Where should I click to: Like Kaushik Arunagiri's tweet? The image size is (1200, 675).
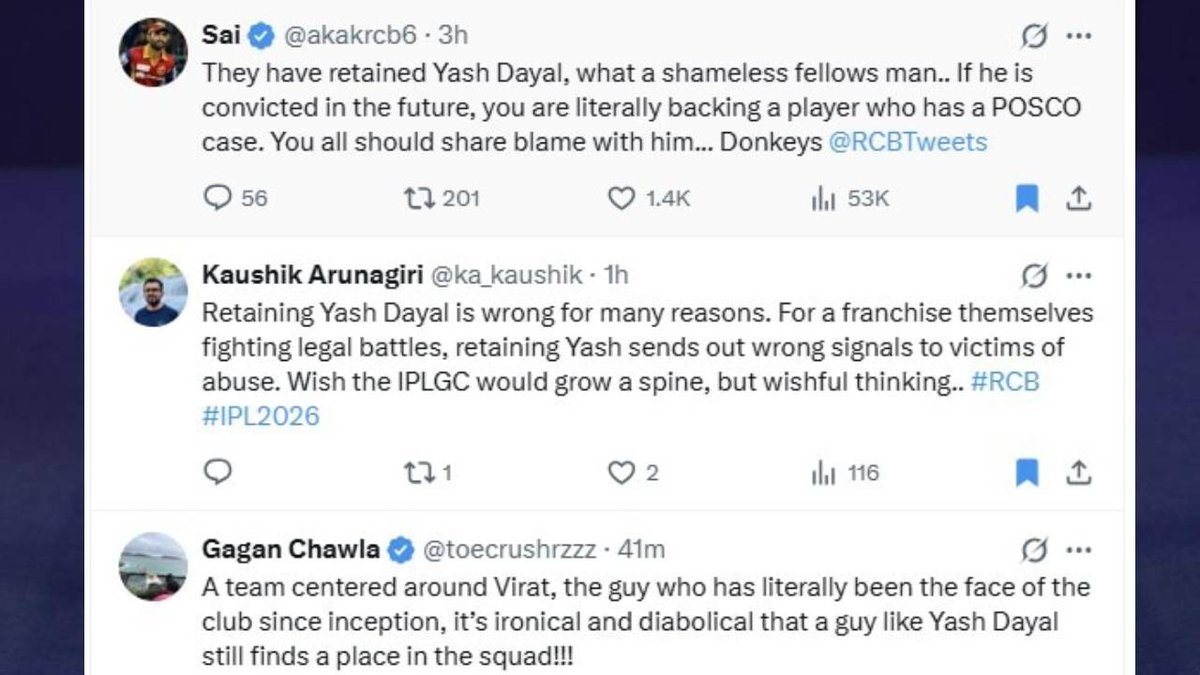tap(622, 472)
